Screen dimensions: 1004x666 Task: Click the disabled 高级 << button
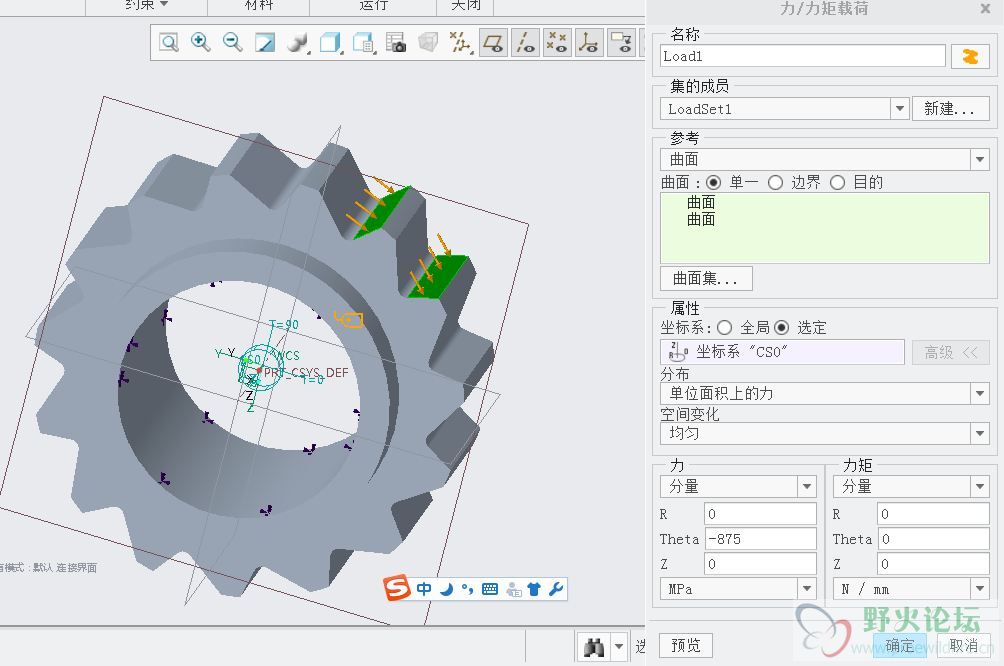951,352
